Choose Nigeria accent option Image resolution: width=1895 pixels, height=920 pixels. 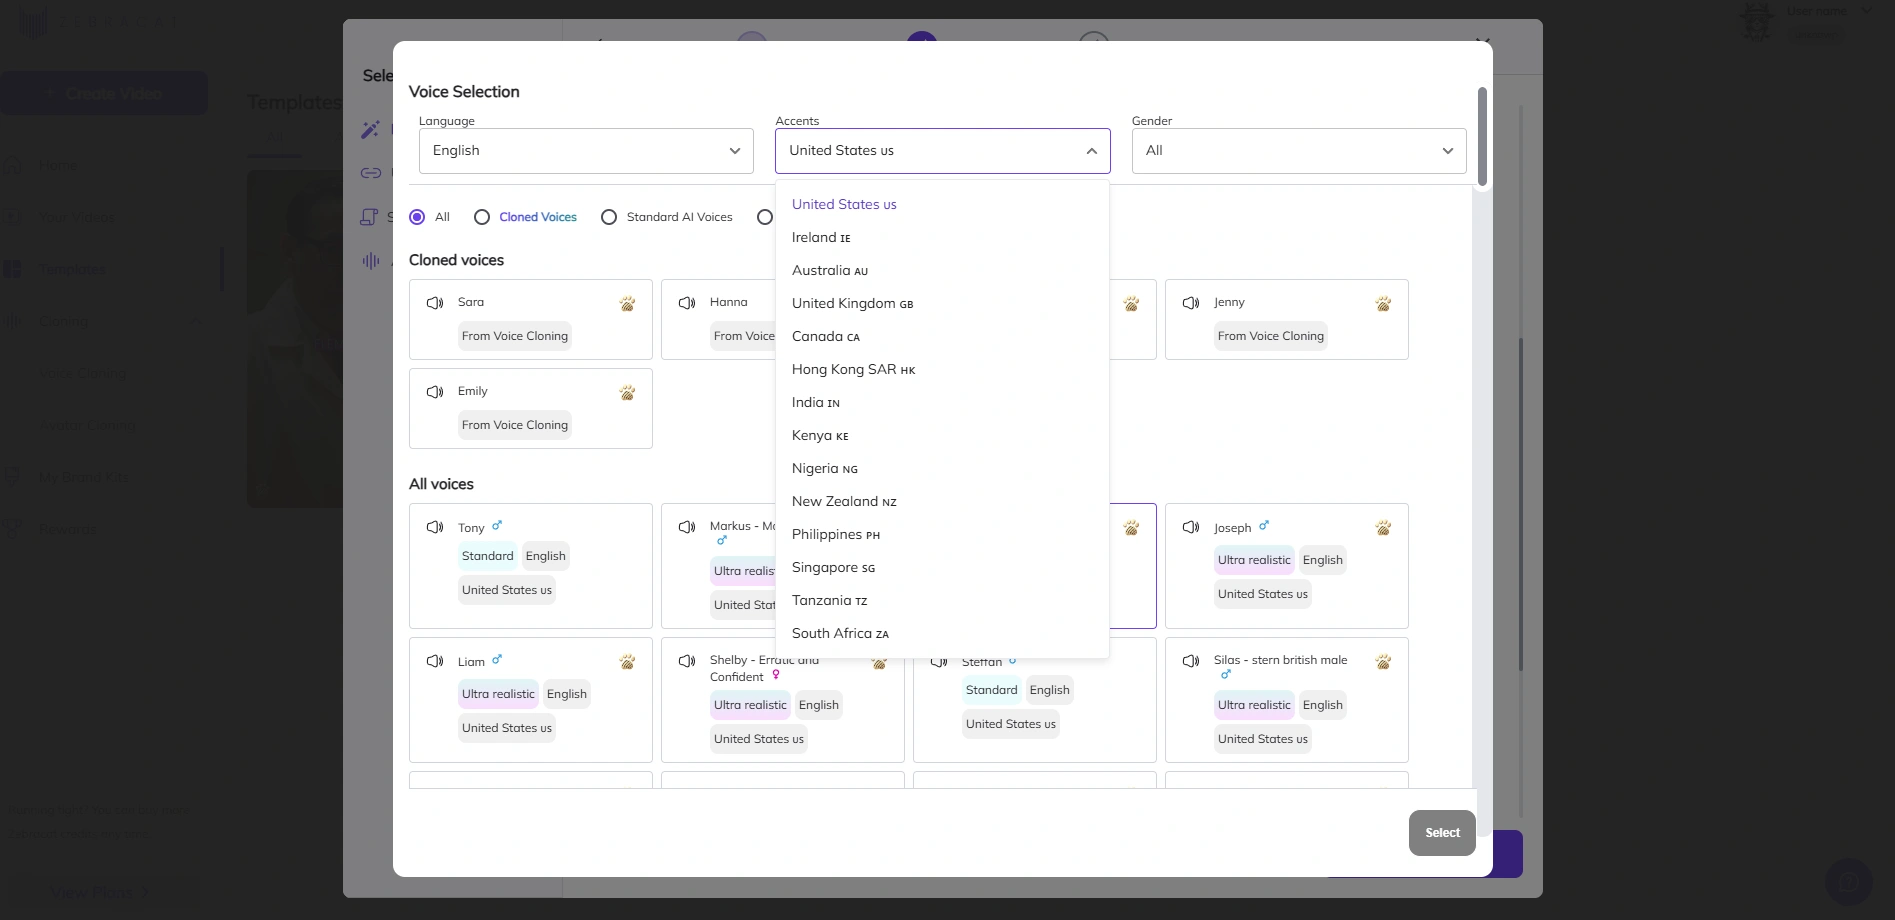click(x=942, y=468)
